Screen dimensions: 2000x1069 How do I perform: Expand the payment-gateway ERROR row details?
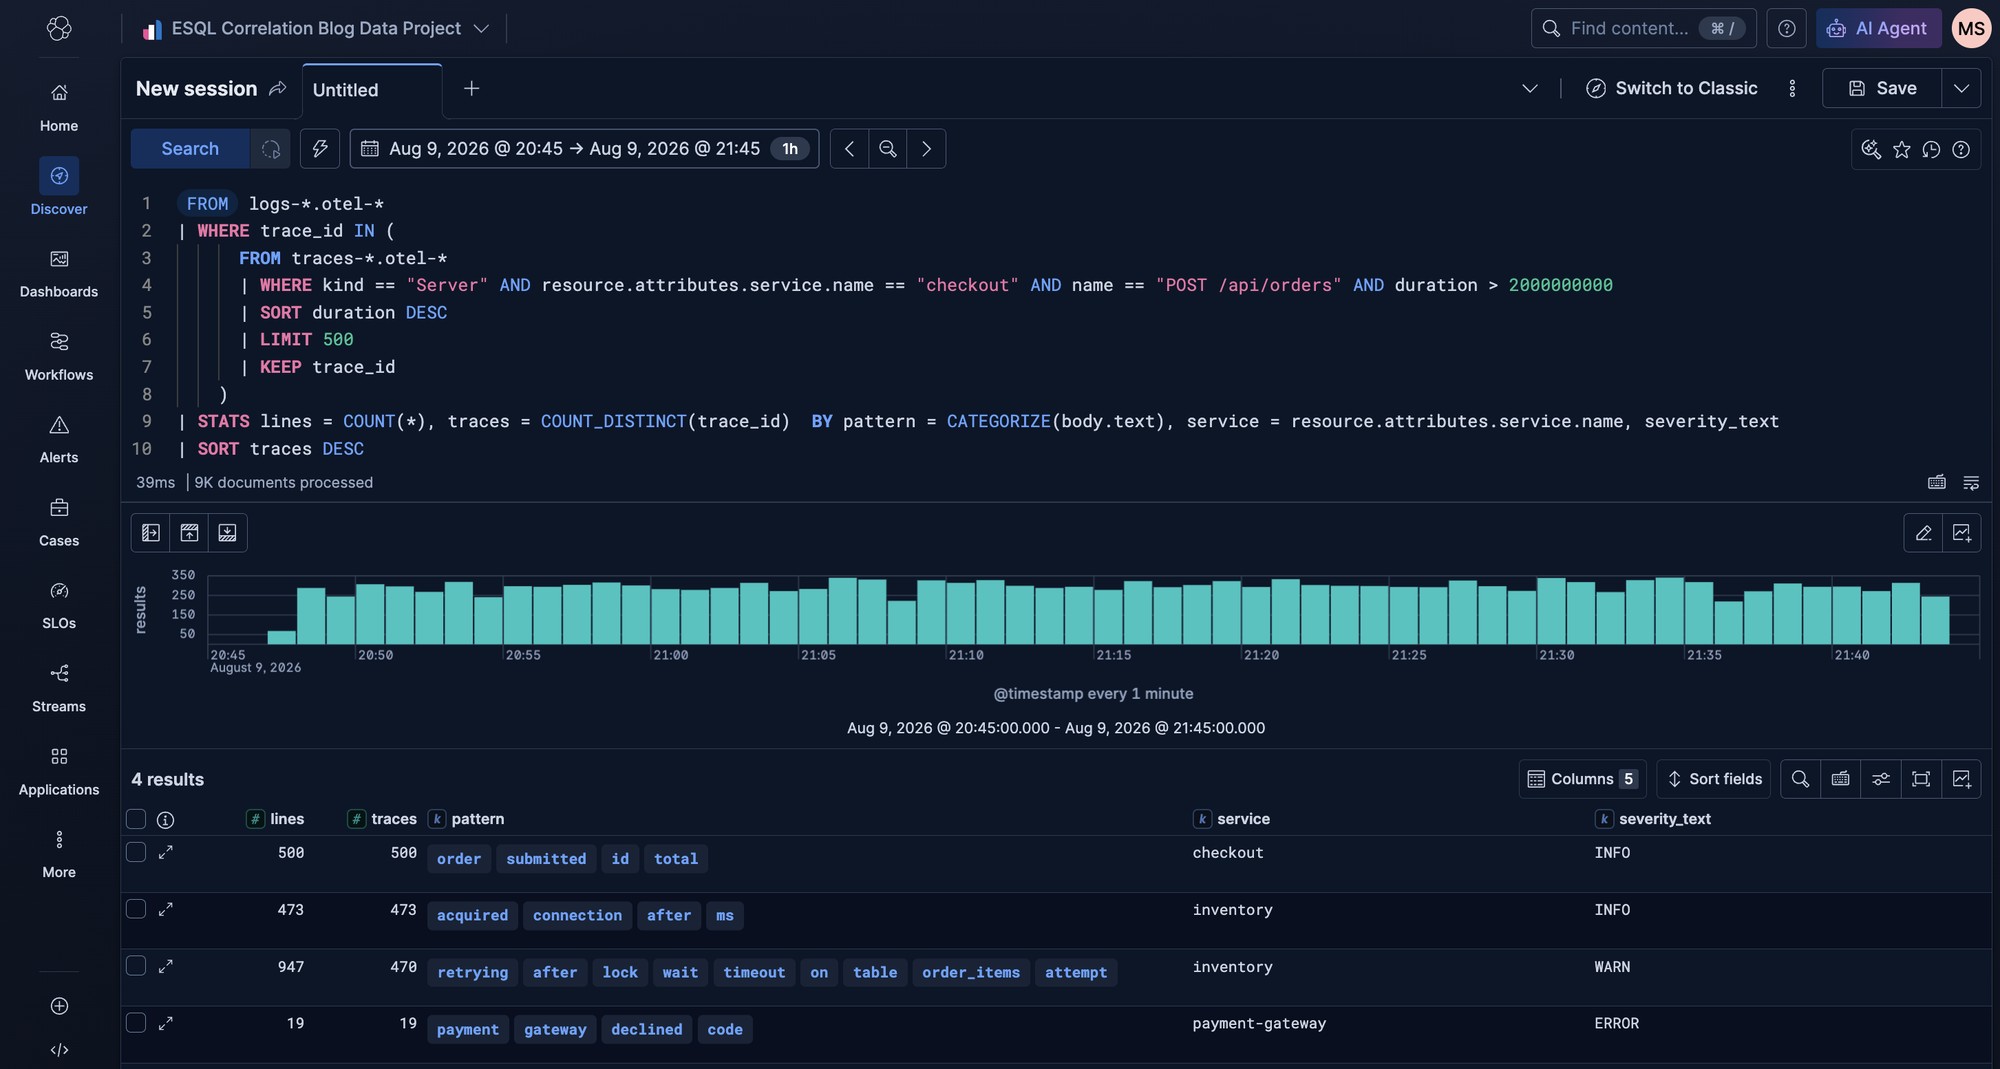pos(166,1023)
